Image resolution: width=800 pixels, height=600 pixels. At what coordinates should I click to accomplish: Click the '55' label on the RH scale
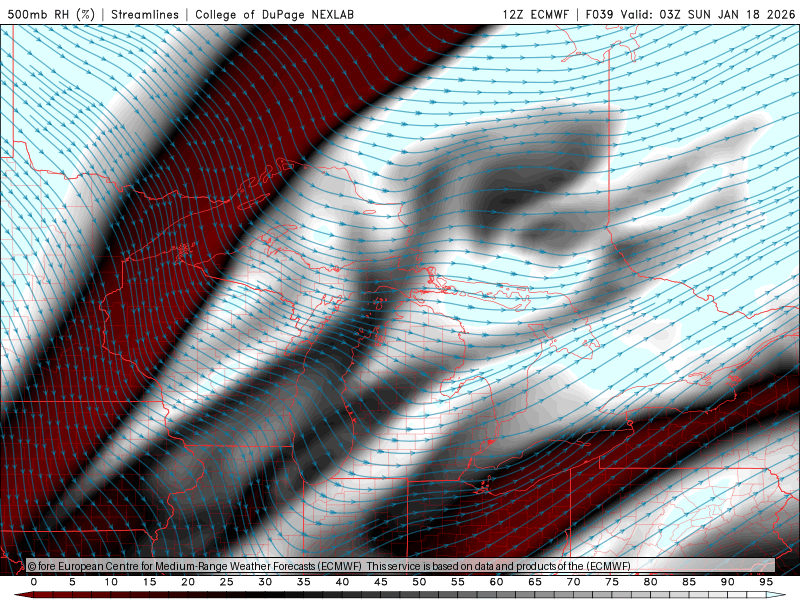click(x=458, y=582)
